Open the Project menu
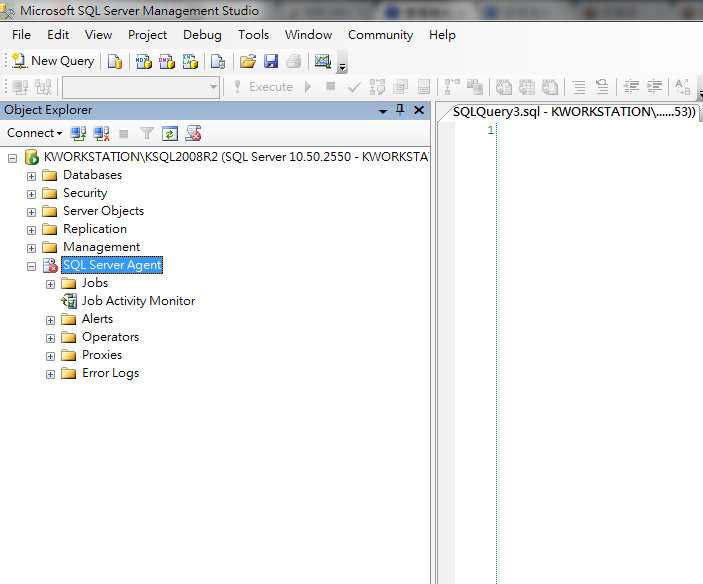This screenshot has width=703, height=584. 148,35
